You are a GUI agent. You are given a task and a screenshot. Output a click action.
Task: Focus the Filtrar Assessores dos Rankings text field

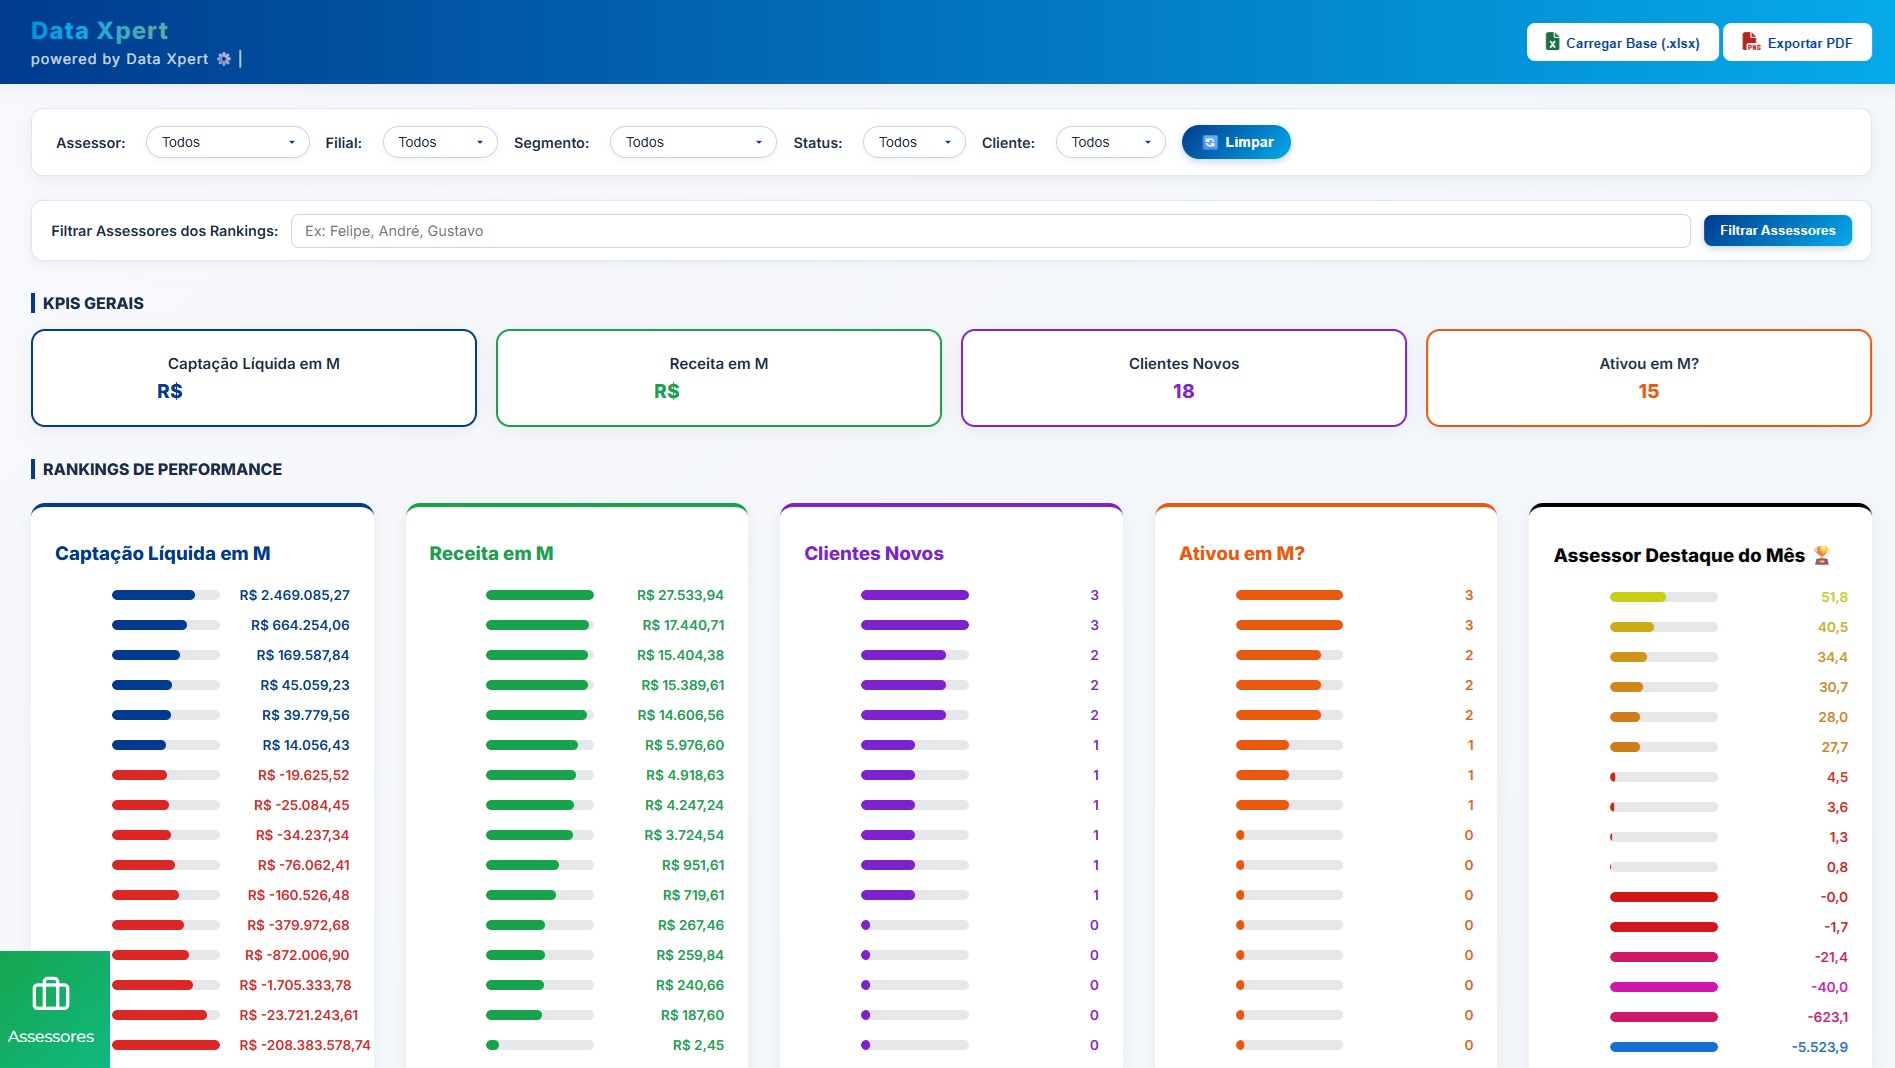pyautogui.click(x=990, y=231)
